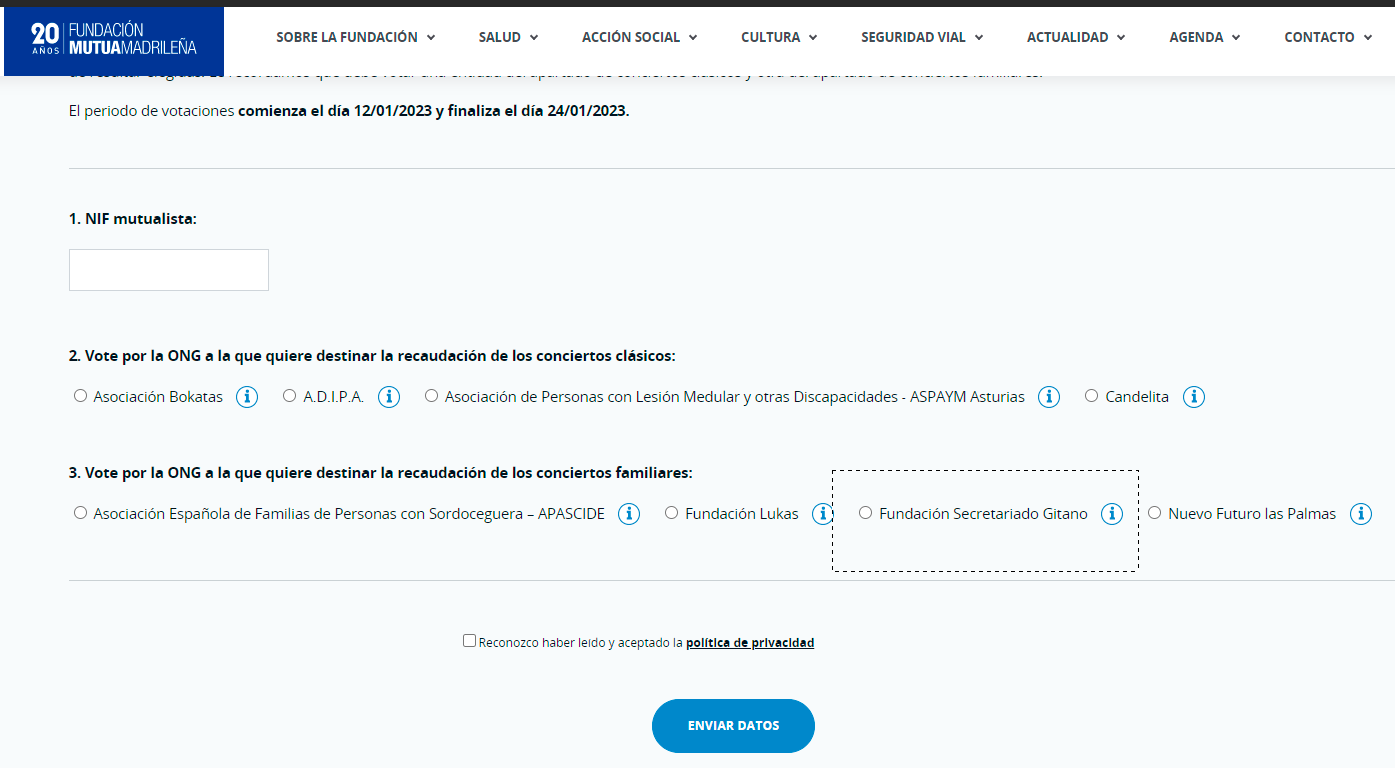The height and width of the screenshot is (768, 1395).
Task: Show info for ASPAYM Asturias
Action: coord(1049,397)
